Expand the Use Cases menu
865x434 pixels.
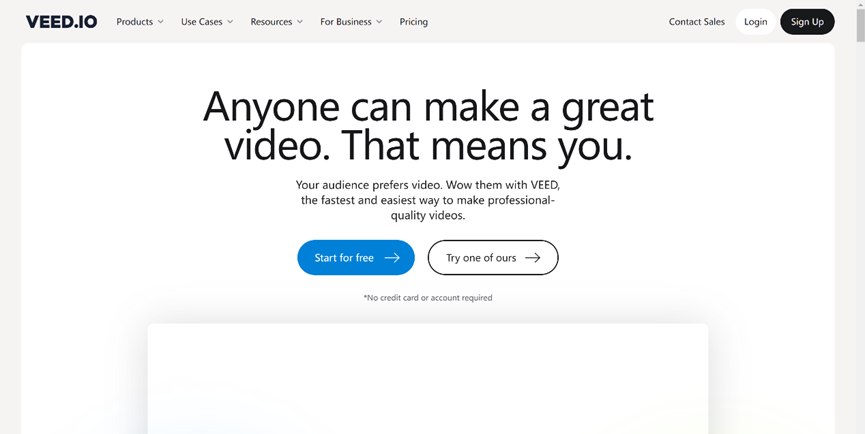click(x=207, y=22)
